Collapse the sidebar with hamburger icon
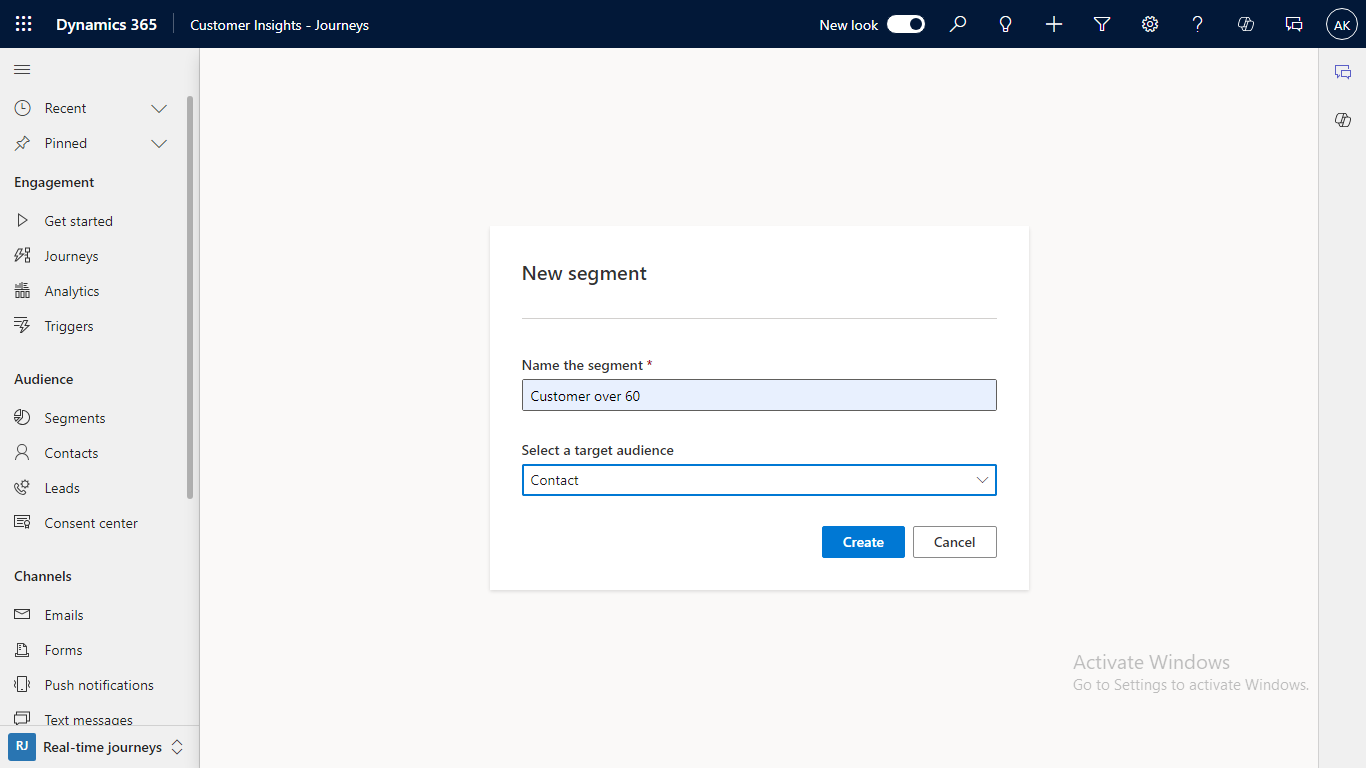The image size is (1366, 768). (x=21, y=69)
